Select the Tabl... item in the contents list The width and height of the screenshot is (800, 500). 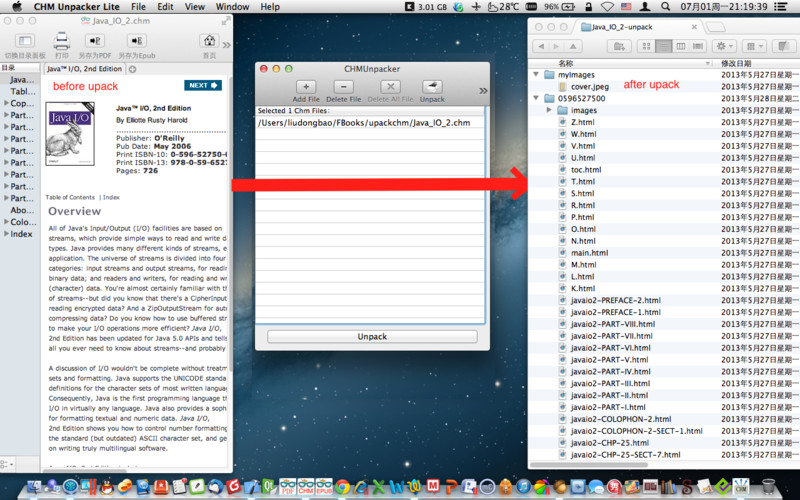23,91
